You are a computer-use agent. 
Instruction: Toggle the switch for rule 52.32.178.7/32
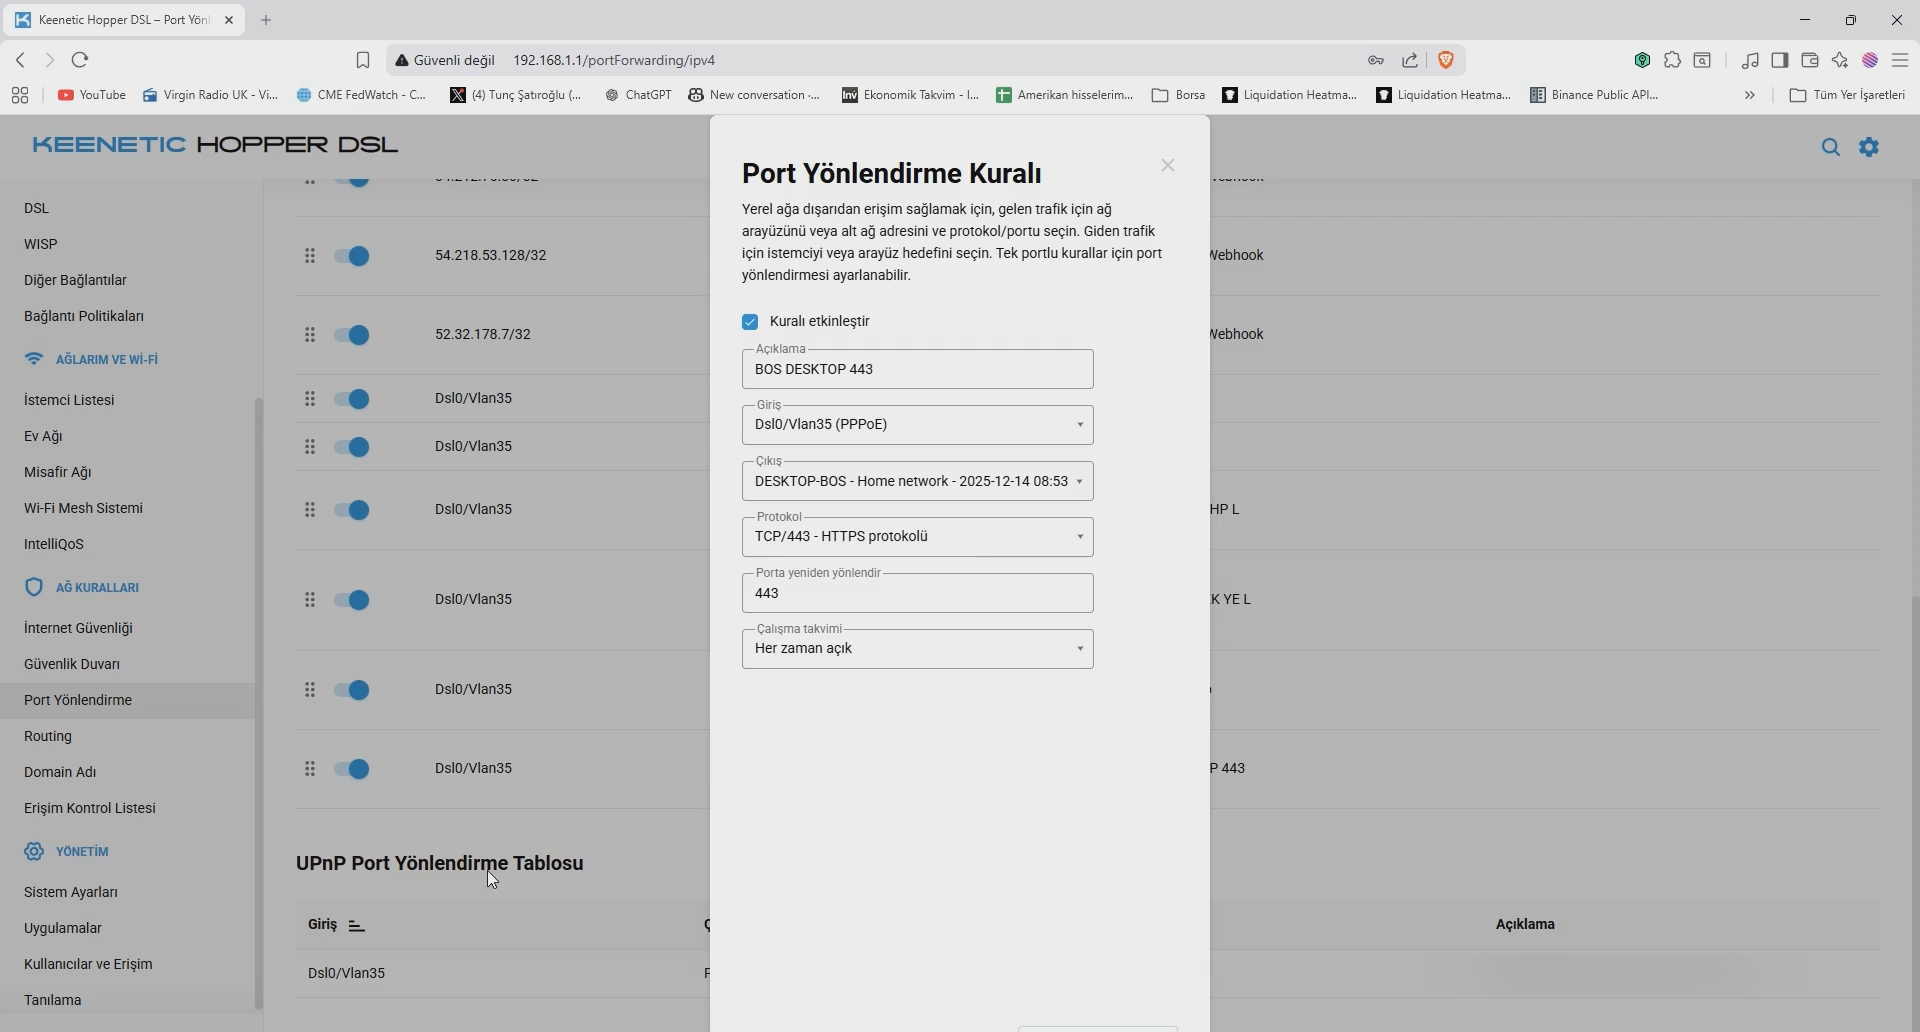352,335
